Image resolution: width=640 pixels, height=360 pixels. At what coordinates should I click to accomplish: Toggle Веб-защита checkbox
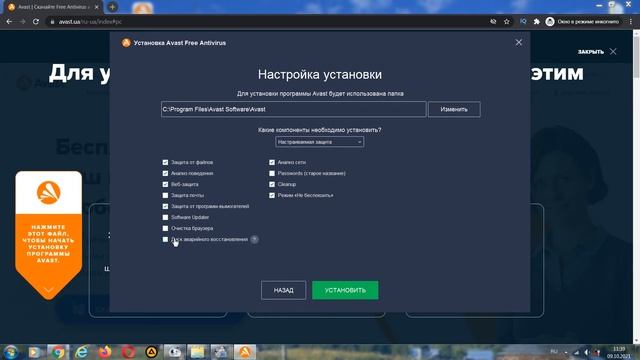tap(165, 184)
